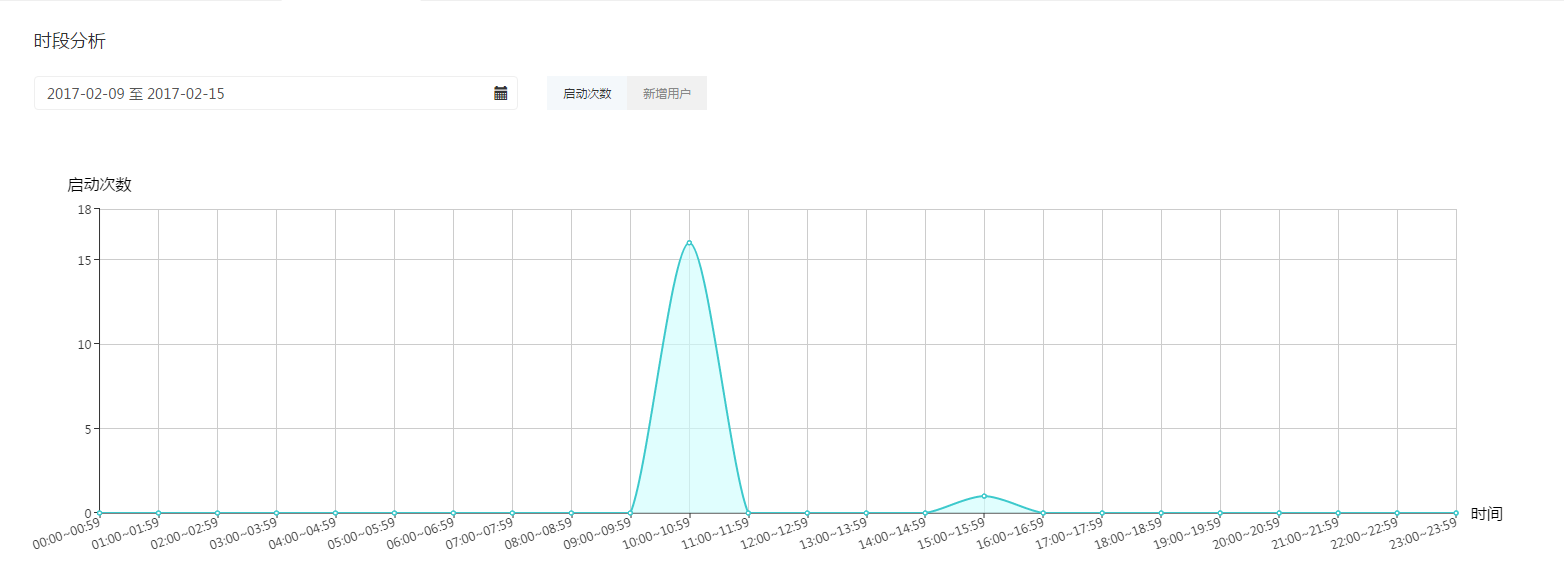Viewport: 1564px width, 567px height.
Task: Click the data point at 09:00~09:59
Action: click(630, 513)
